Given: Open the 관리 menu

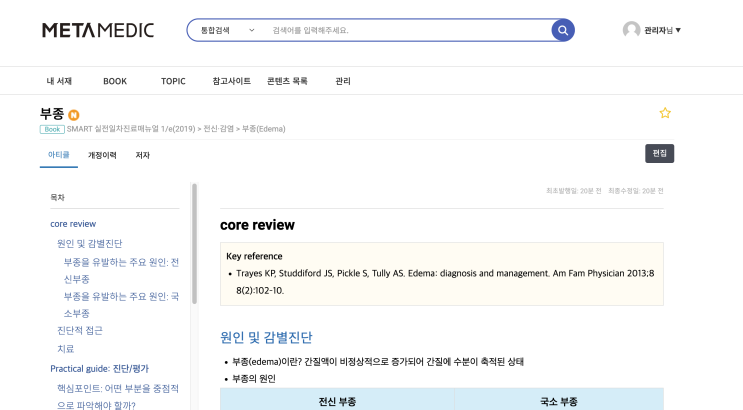Looking at the screenshot, I should pos(343,81).
